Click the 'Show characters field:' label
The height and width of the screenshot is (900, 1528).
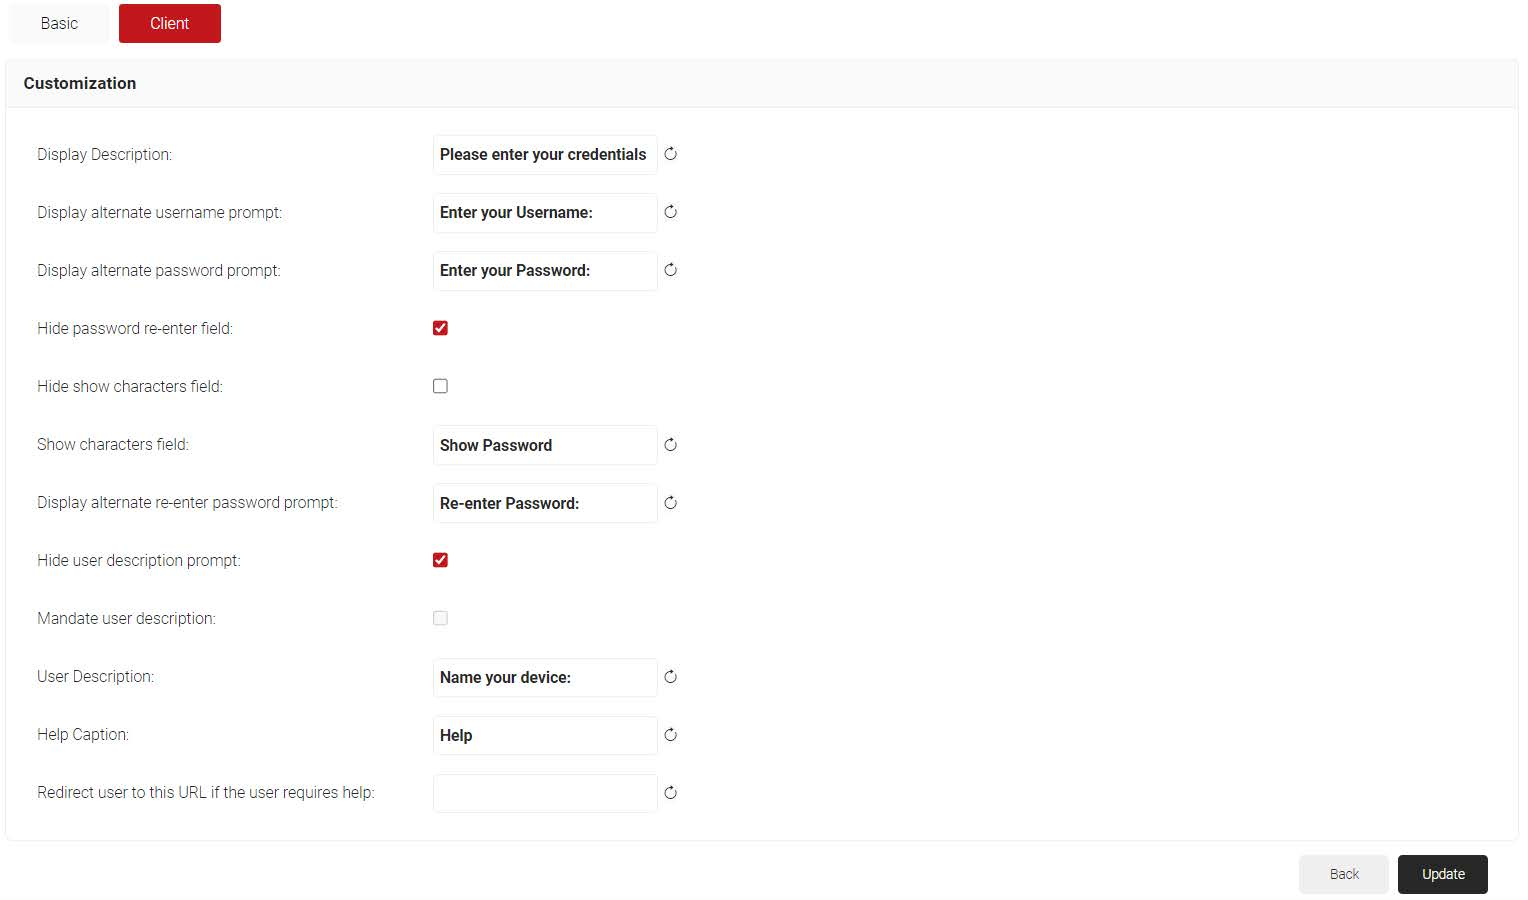[x=113, y=444]
